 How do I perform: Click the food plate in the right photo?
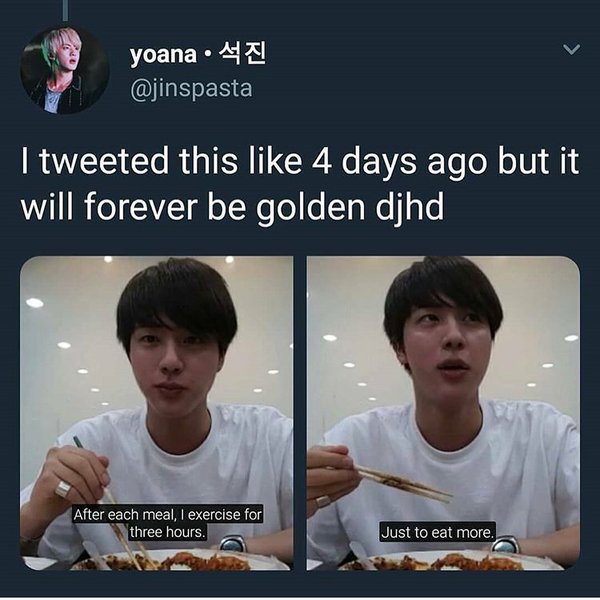(450, 561)
